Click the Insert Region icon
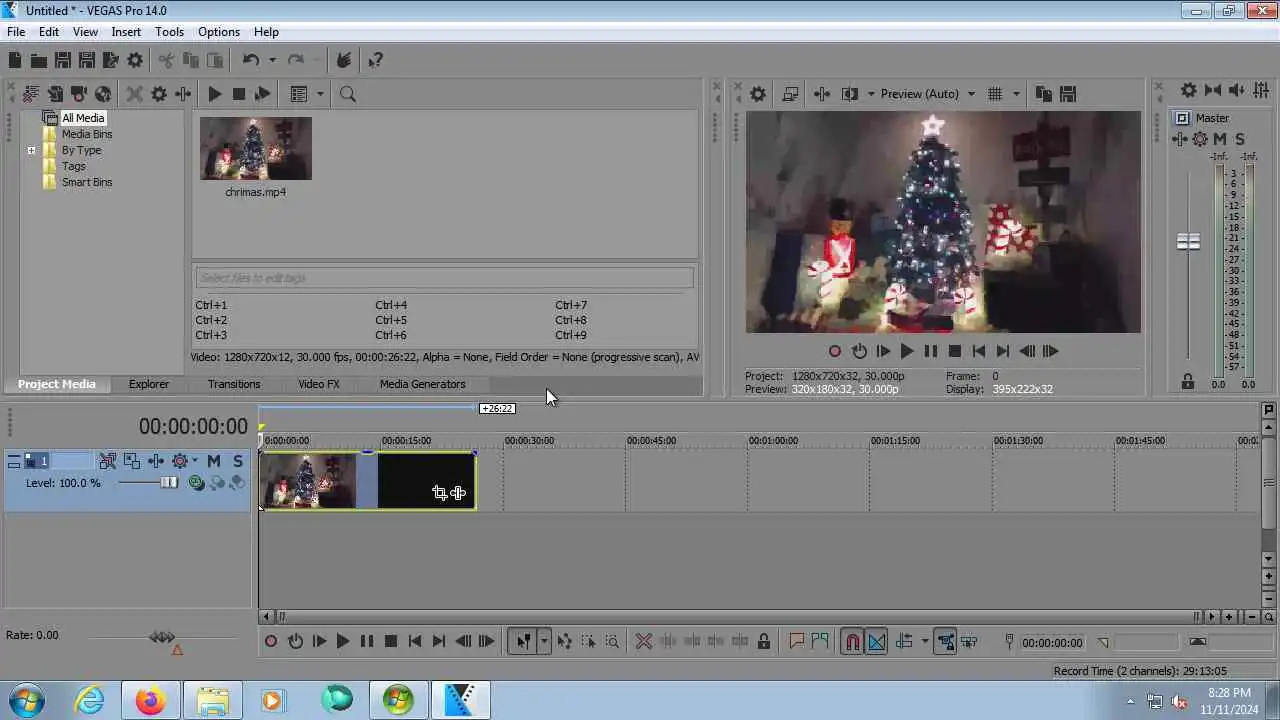The width and height of the screenshot is (1280, 720). click(x=820, y=642)
